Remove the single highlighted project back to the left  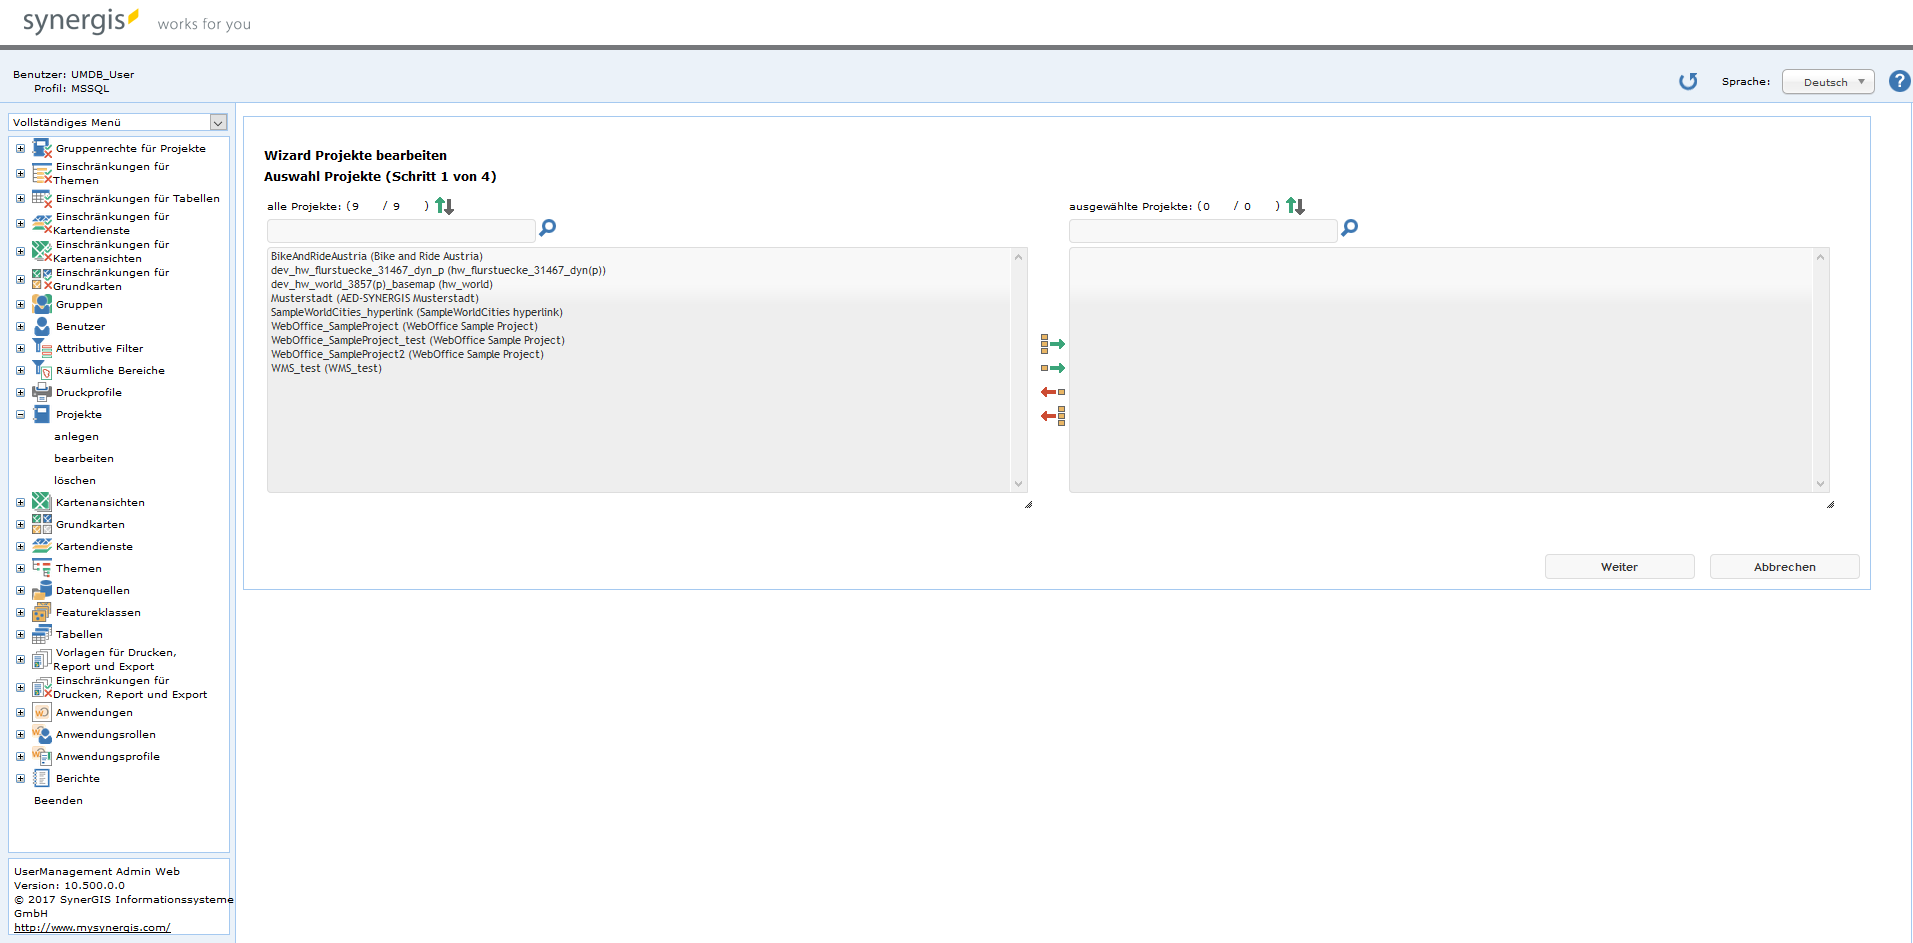pyautogui.click(x=1052, y=392)
